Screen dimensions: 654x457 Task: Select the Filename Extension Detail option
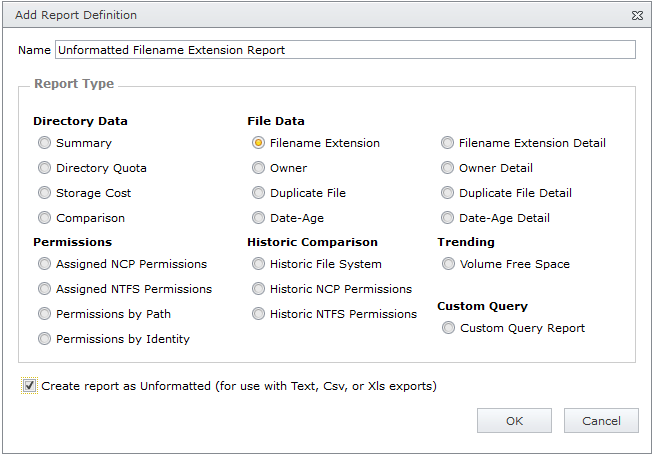click(447, 143)
